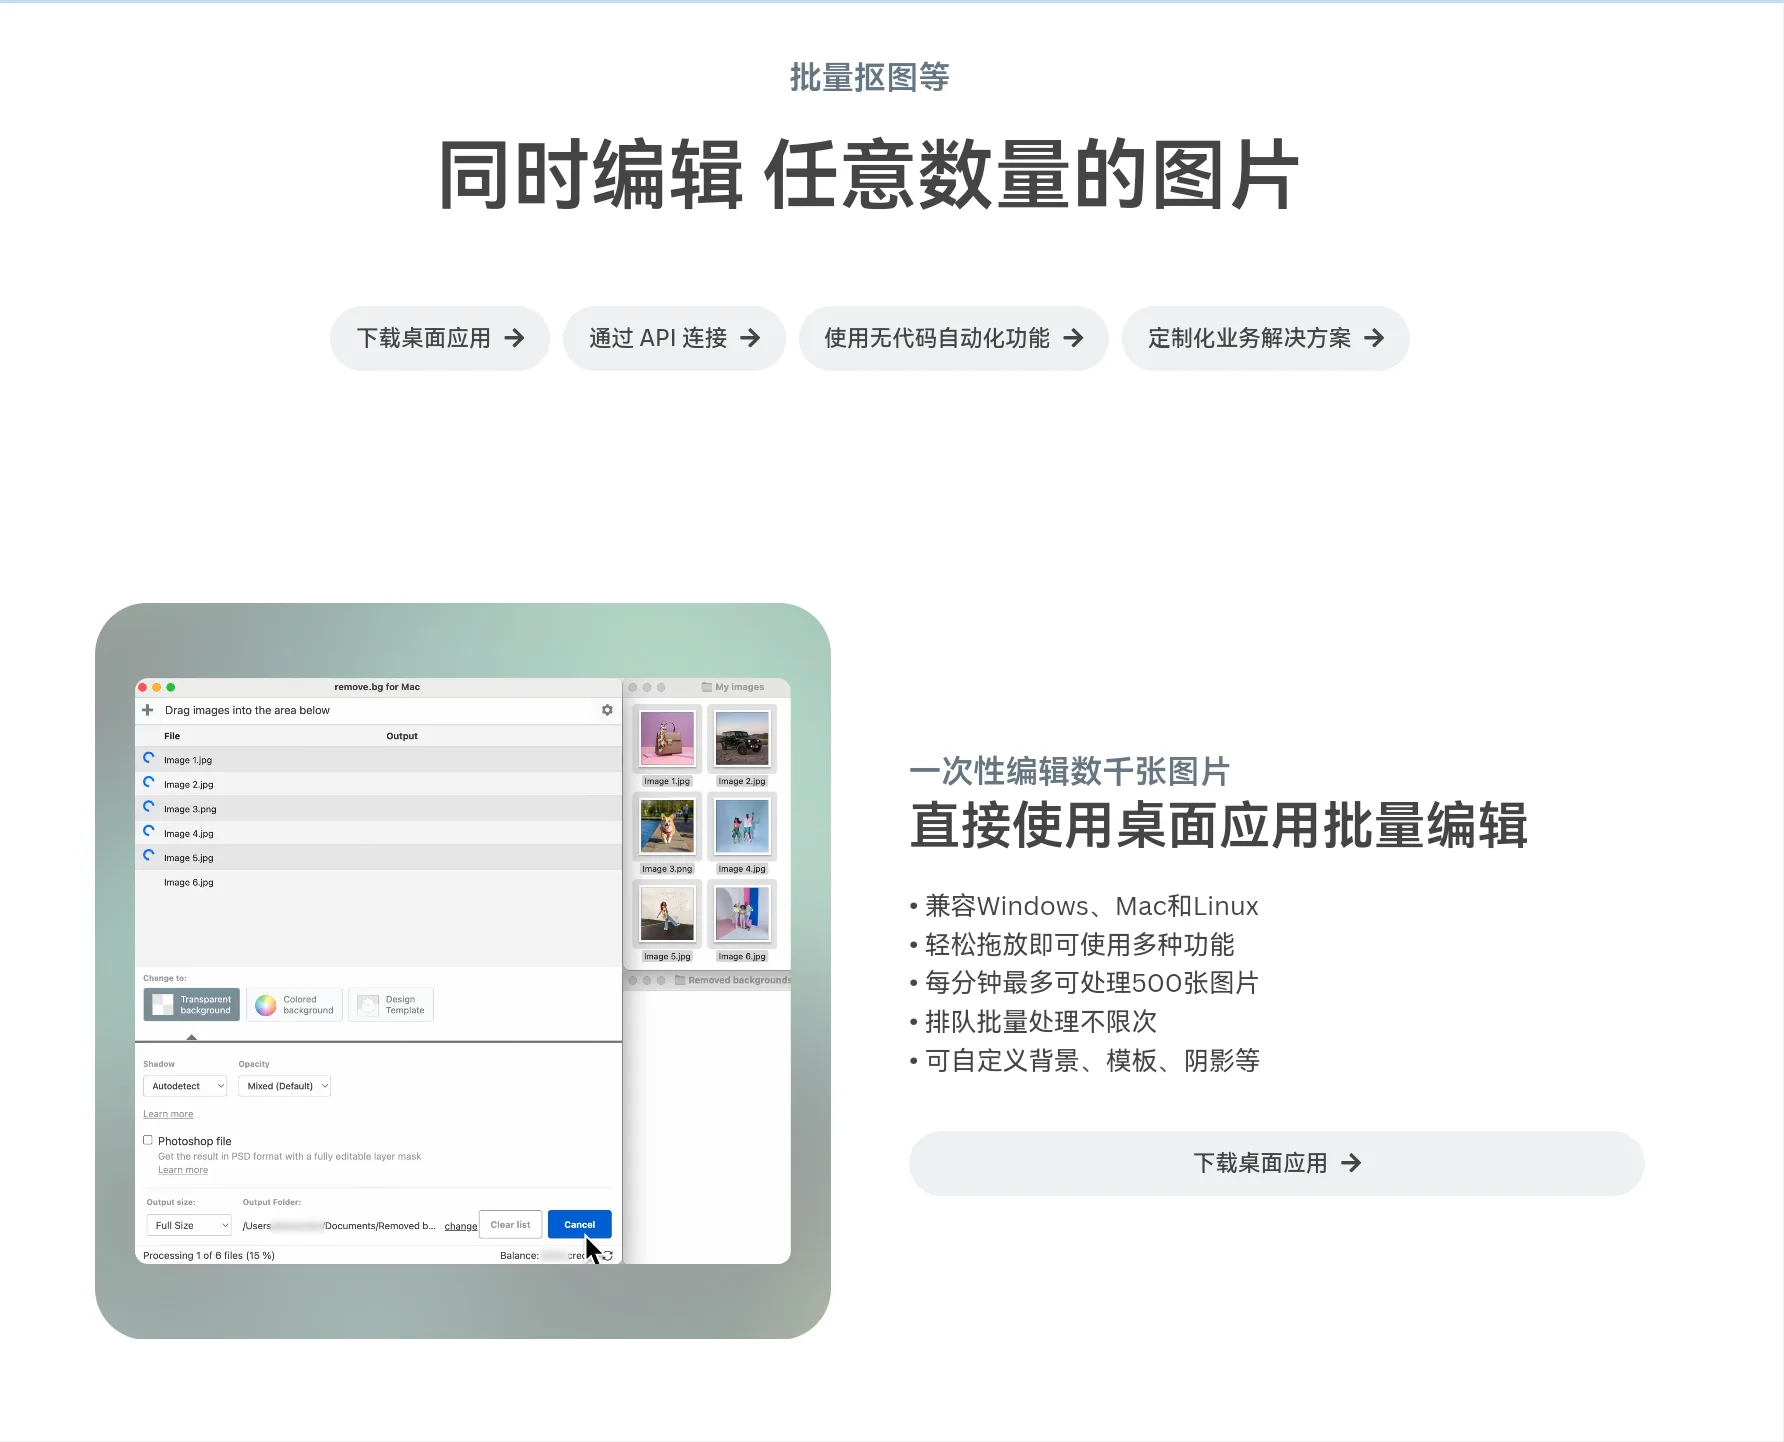Image resolution: width=1784 pixels, height=1442 pixels.
Task: Select Image 2.jpg thumbnail in My images
Action: [742, 739]
